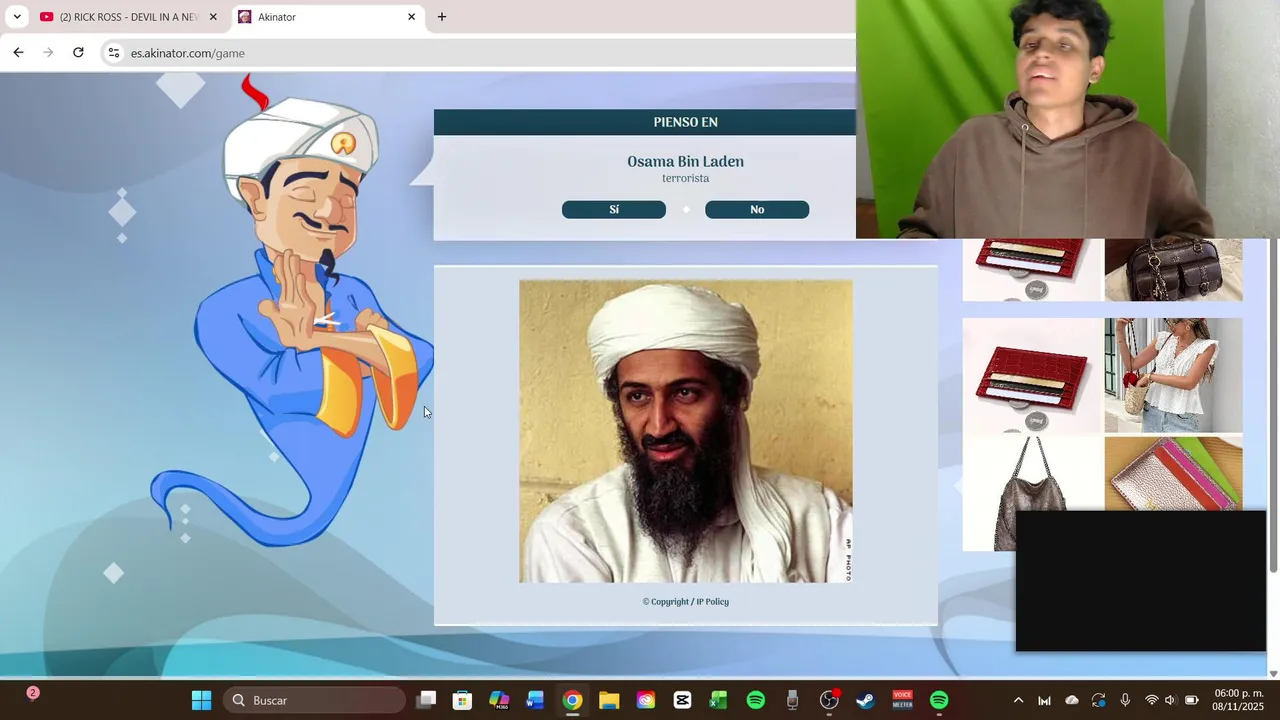Screen dimensions: 1280x720
Task: Click the browser forward arrow
Action: tap(48, 52)
